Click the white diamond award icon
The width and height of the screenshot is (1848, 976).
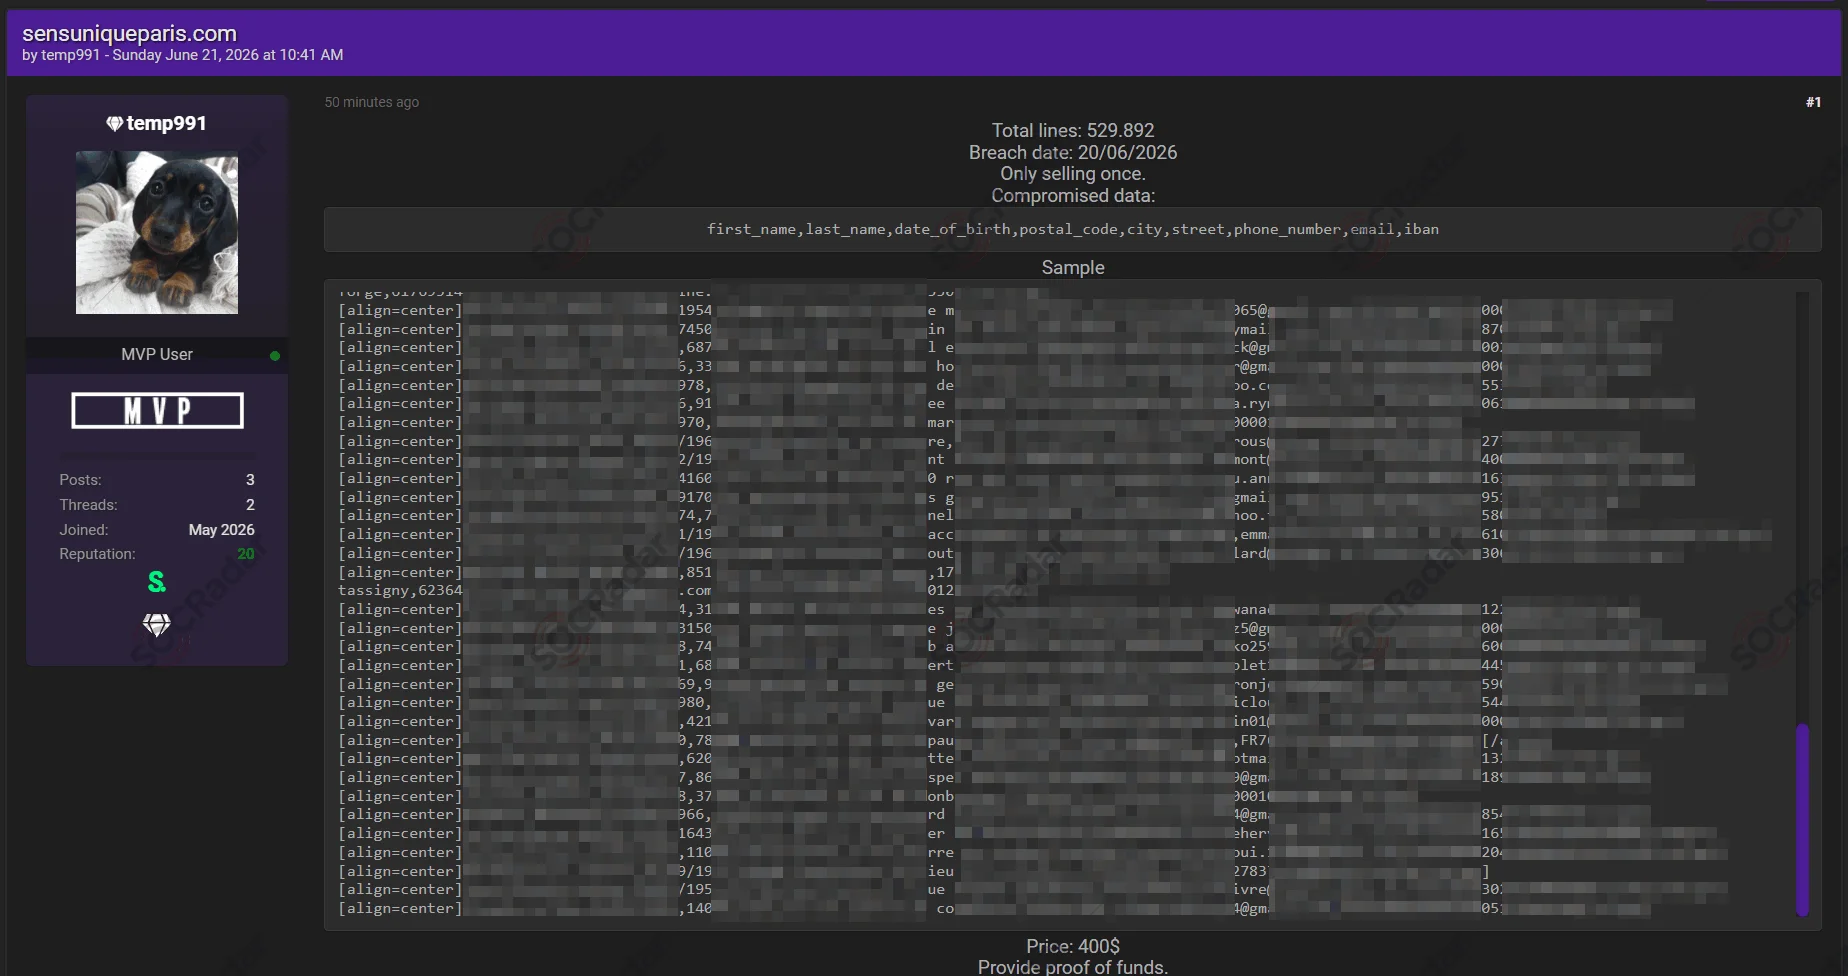pyautogui.click(x=157, y=625)
